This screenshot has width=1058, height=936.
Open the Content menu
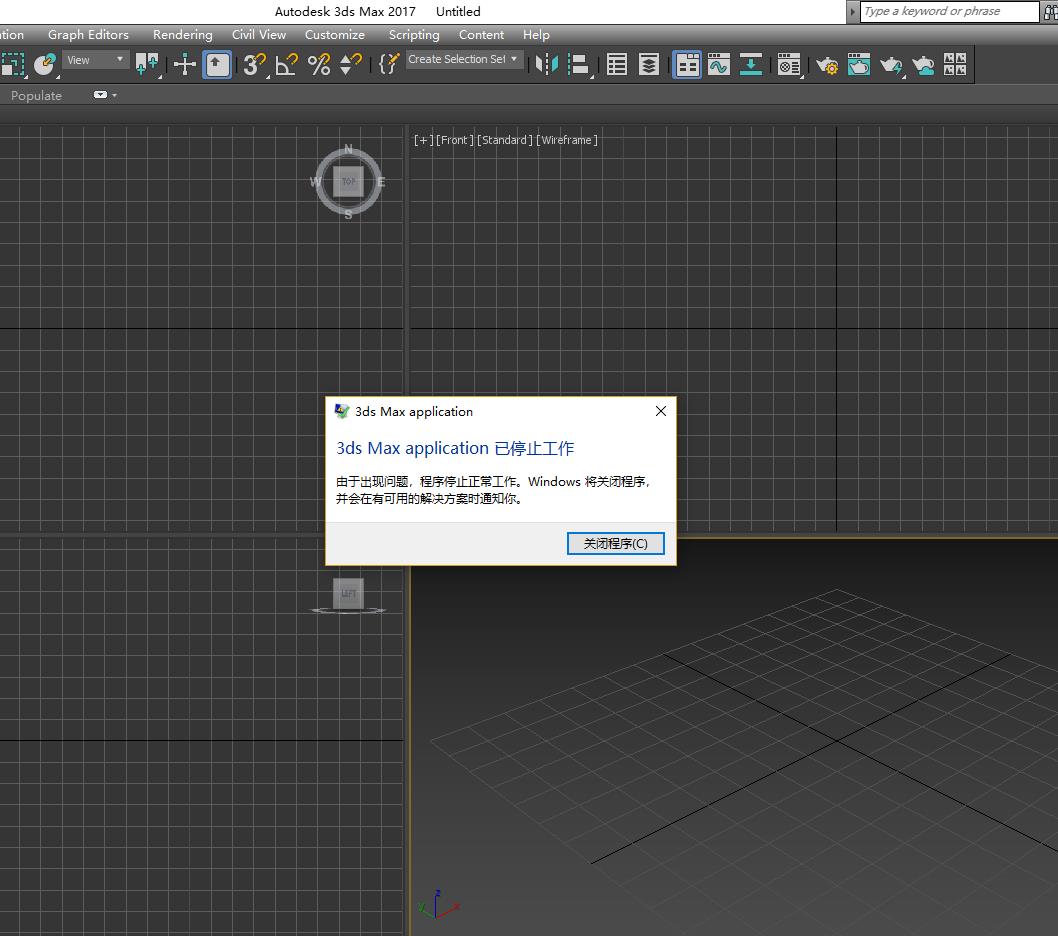(x=481, y=34)
